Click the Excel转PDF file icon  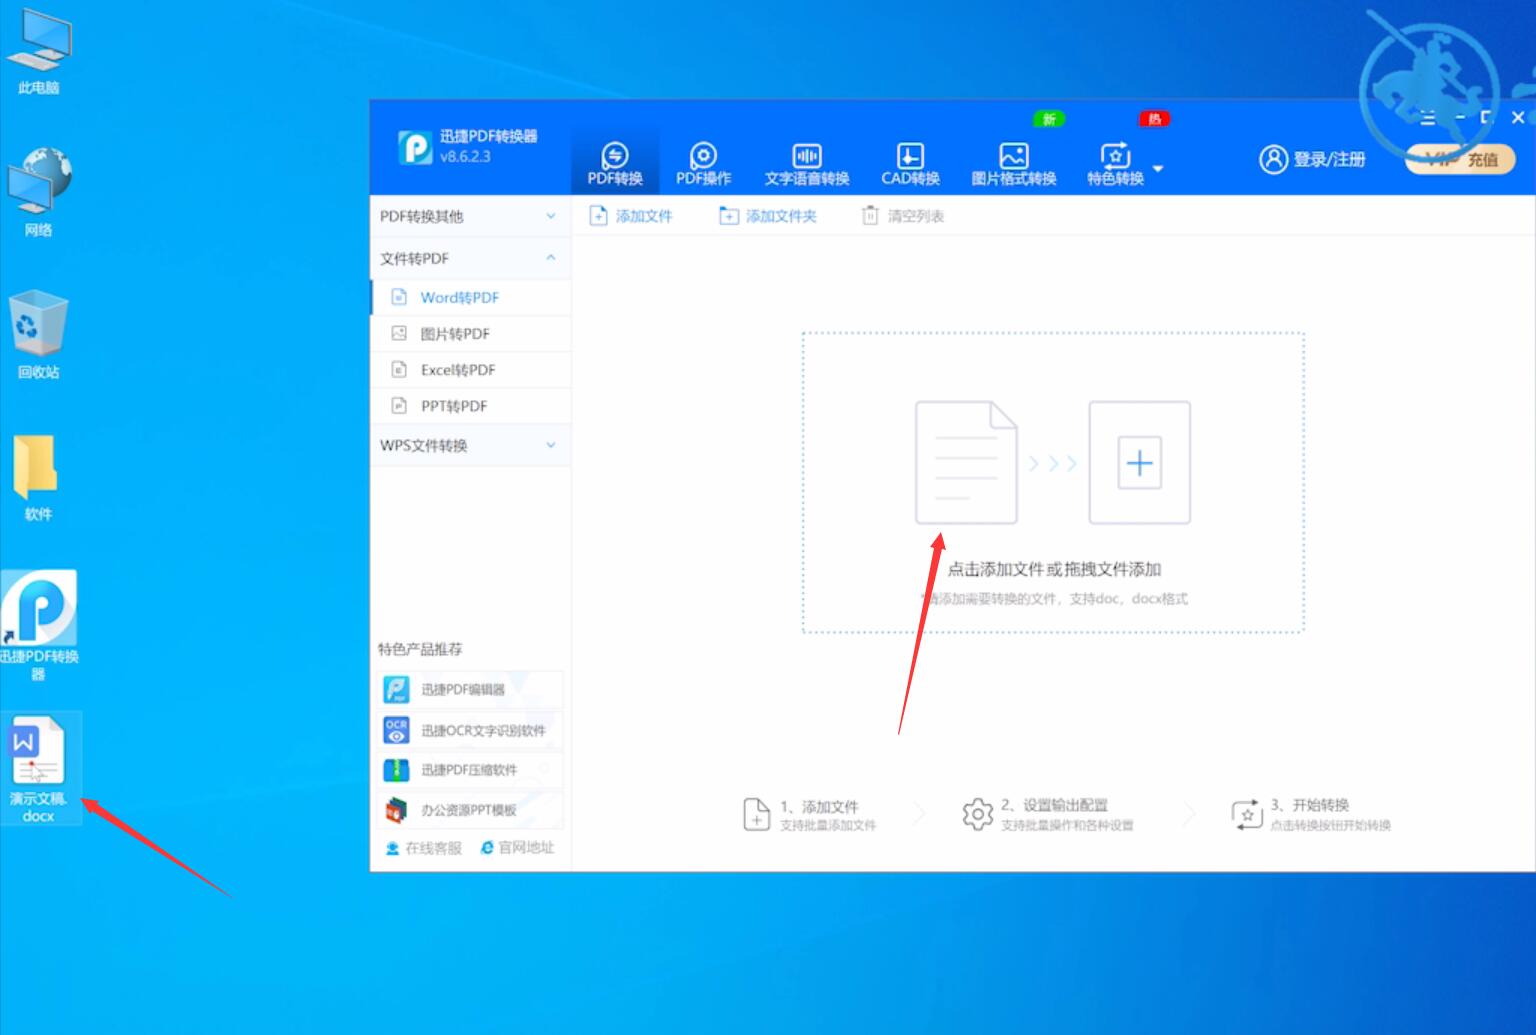[399, 369]
